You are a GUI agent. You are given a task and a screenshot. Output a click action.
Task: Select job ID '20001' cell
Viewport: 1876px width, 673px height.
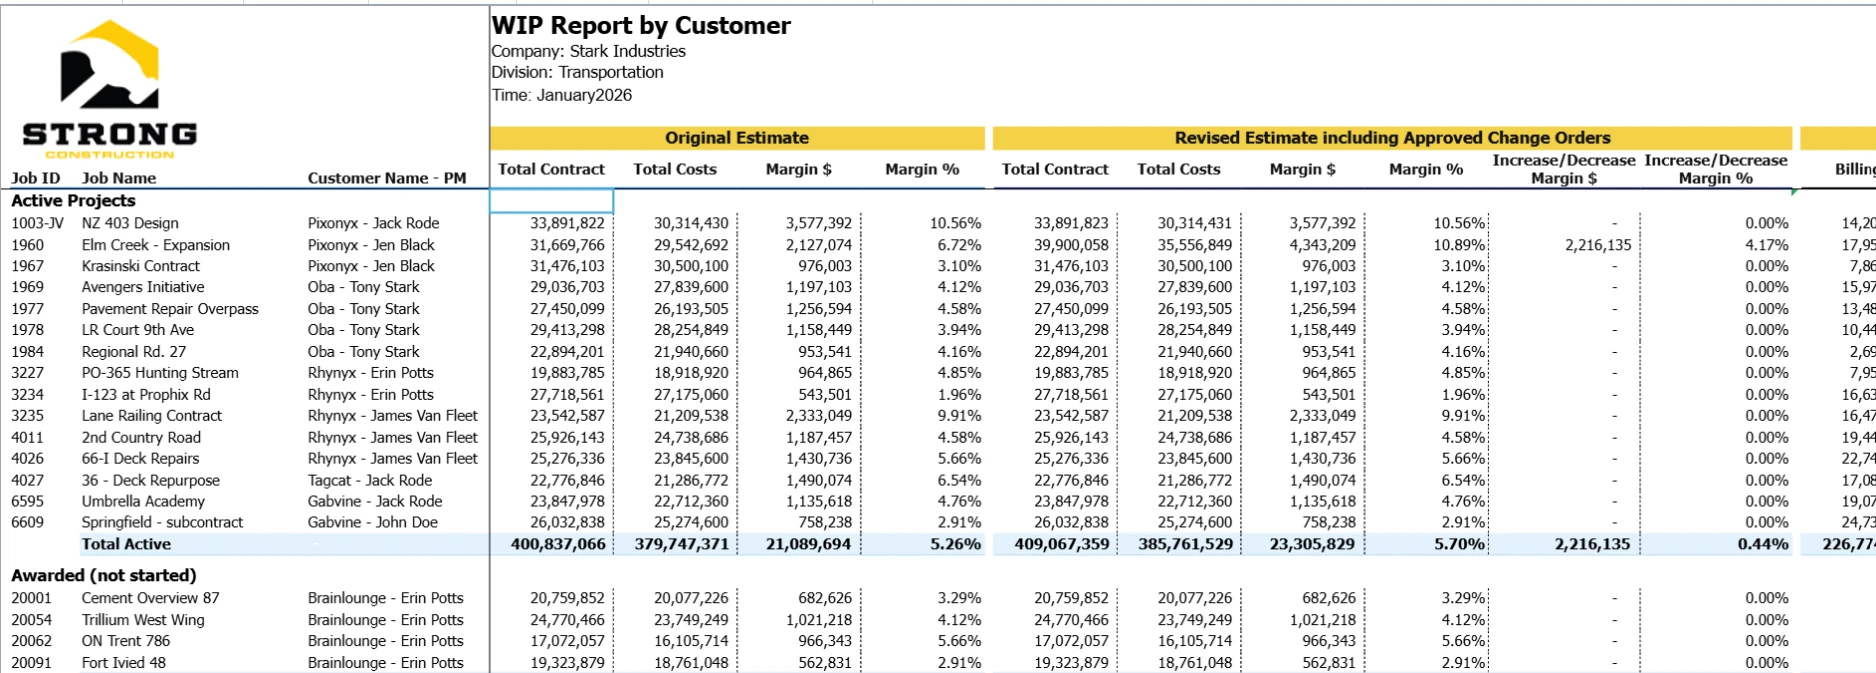31,598
